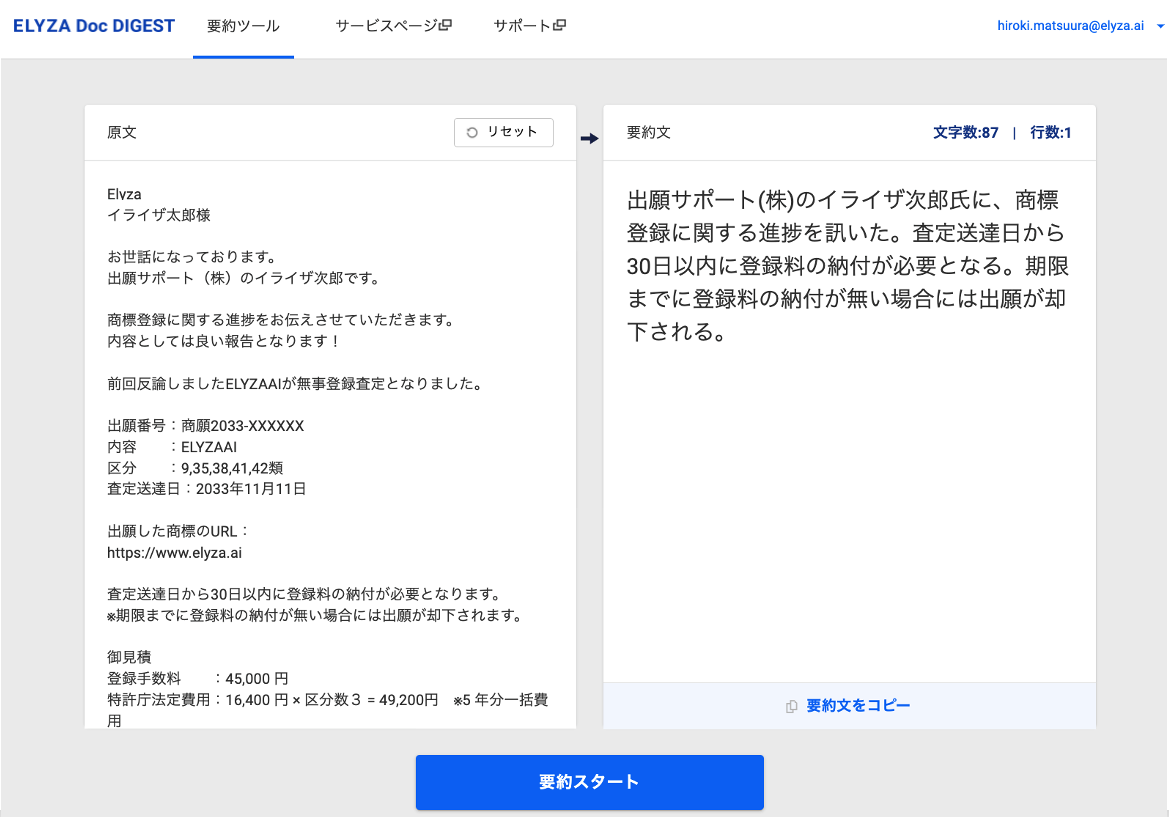Switch to the 要約ツール tab

(x=243, y=27)
